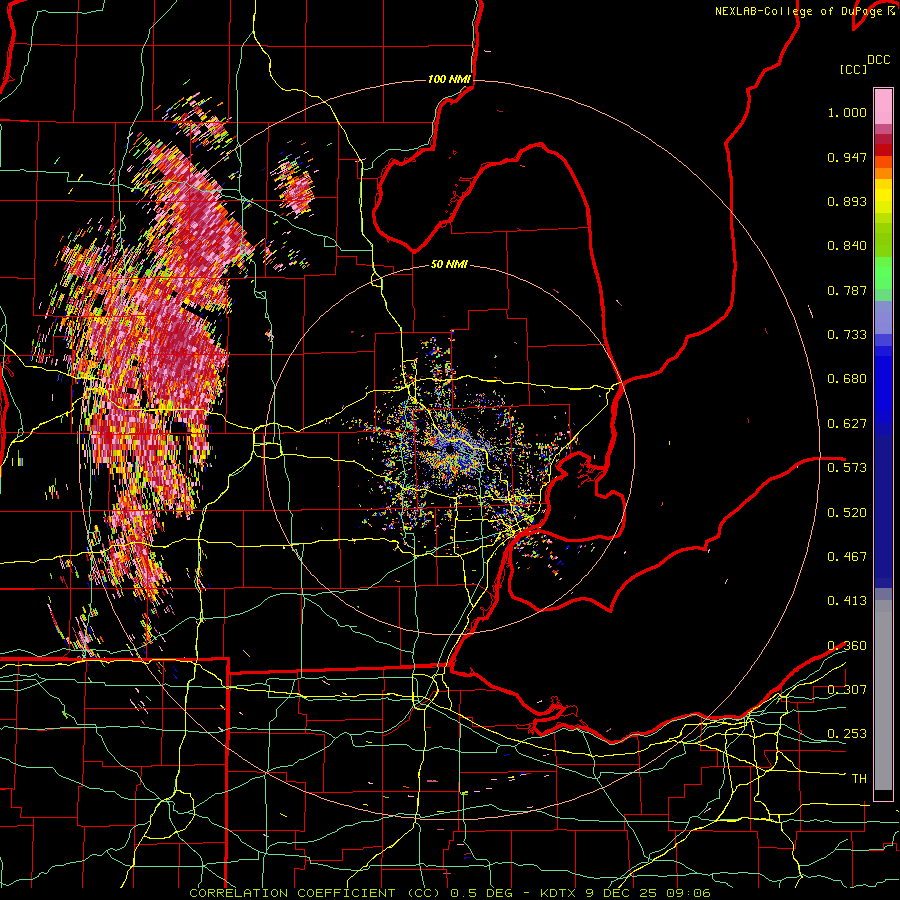Click the bright green color bar segment
Viewport: 900px width, 900px height.
coord(883,273)
